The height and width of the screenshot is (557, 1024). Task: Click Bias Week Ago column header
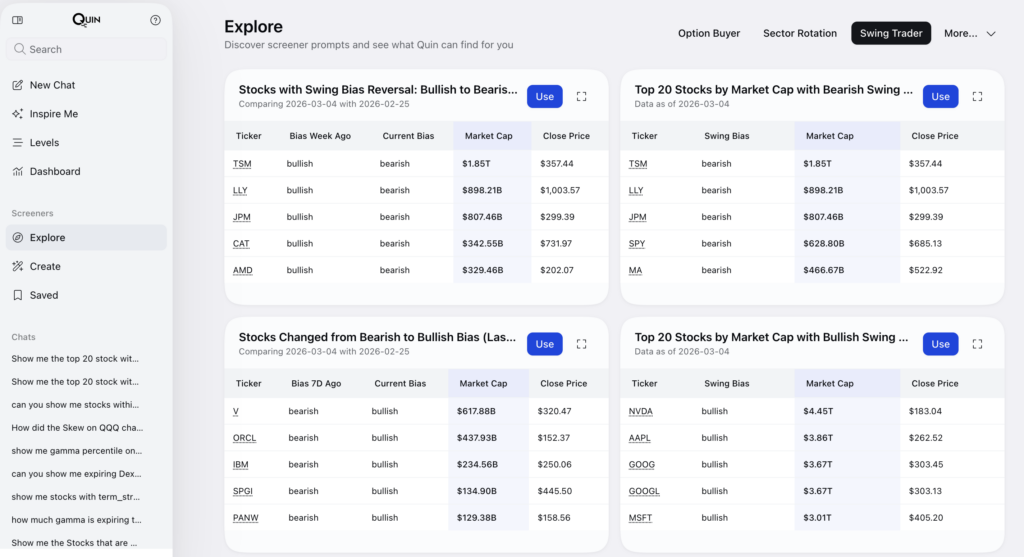320,136
